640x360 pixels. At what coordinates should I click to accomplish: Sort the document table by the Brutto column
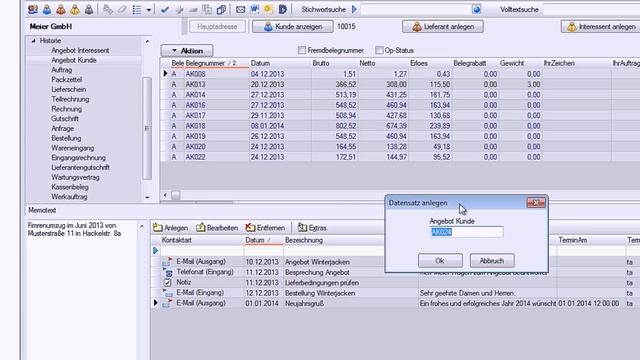pyautogui.click(x=321, y=63)
